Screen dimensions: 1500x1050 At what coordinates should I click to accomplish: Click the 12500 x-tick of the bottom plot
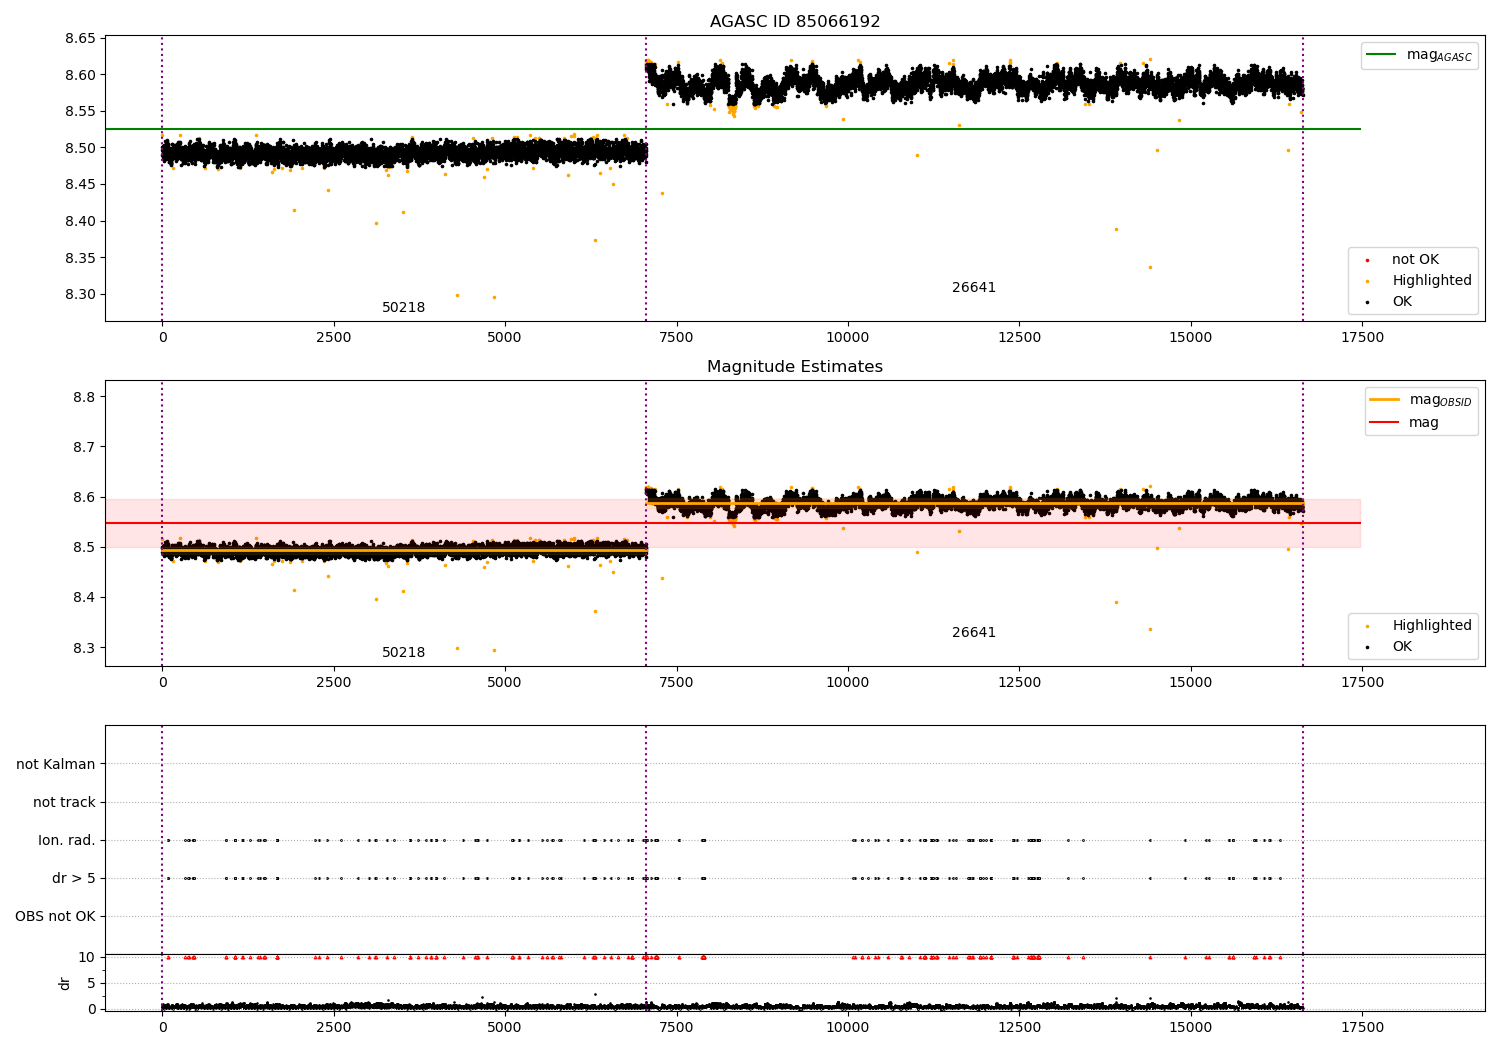(x=1019, y=1028)
